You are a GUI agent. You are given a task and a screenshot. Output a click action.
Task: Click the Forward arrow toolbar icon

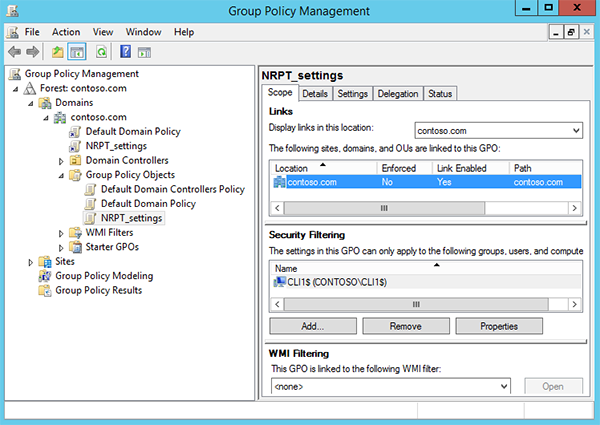(x=33, y=52)
